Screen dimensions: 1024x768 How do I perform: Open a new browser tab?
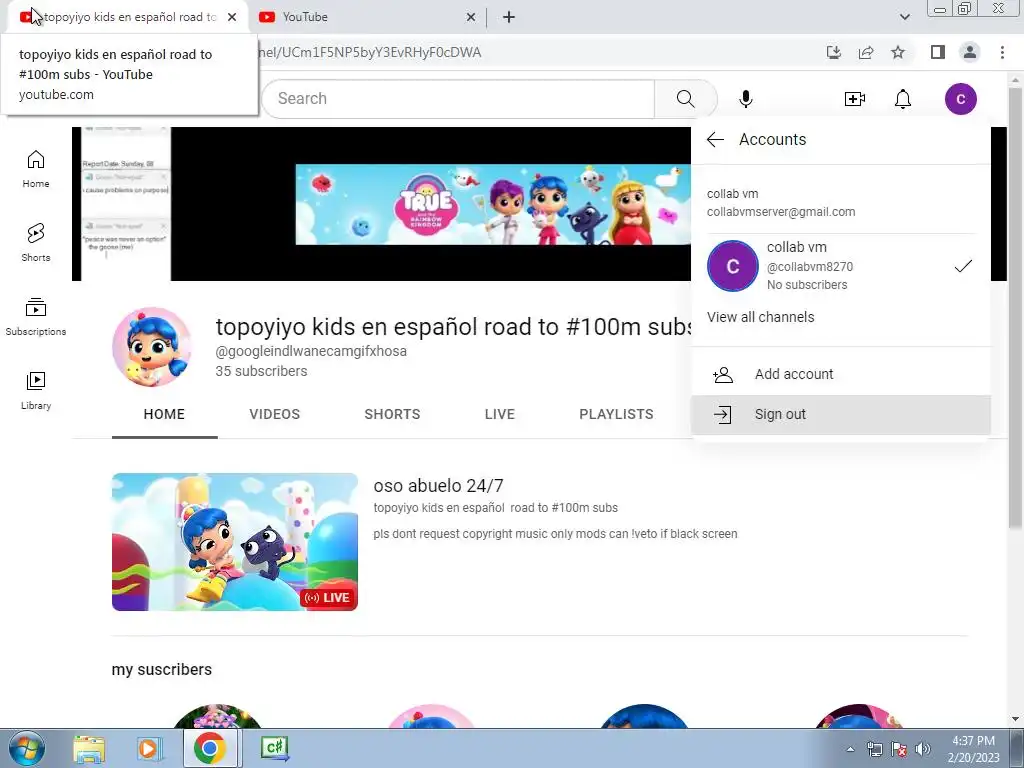509,17
